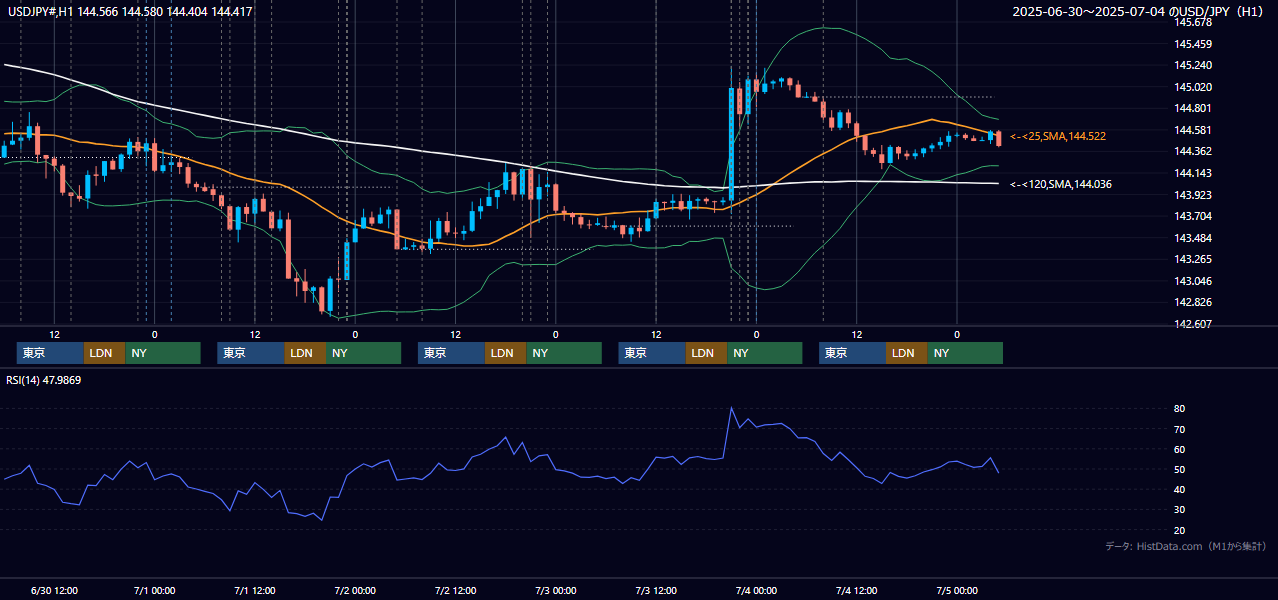
Task: Click price axis value 145.678
Action: (x=1193, y=22)
